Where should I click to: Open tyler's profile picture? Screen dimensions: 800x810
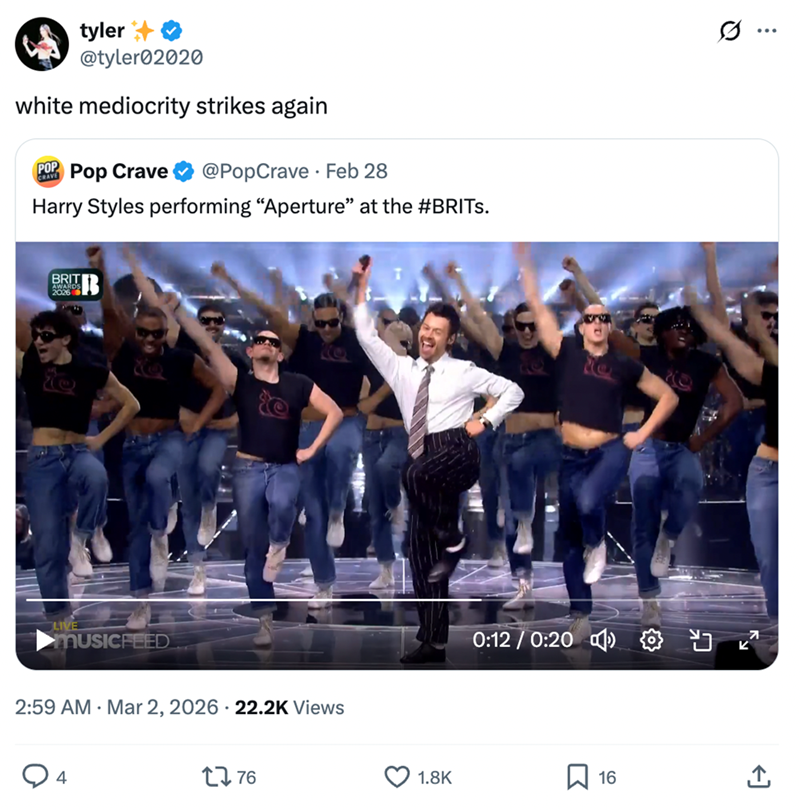tap(40, 42)
